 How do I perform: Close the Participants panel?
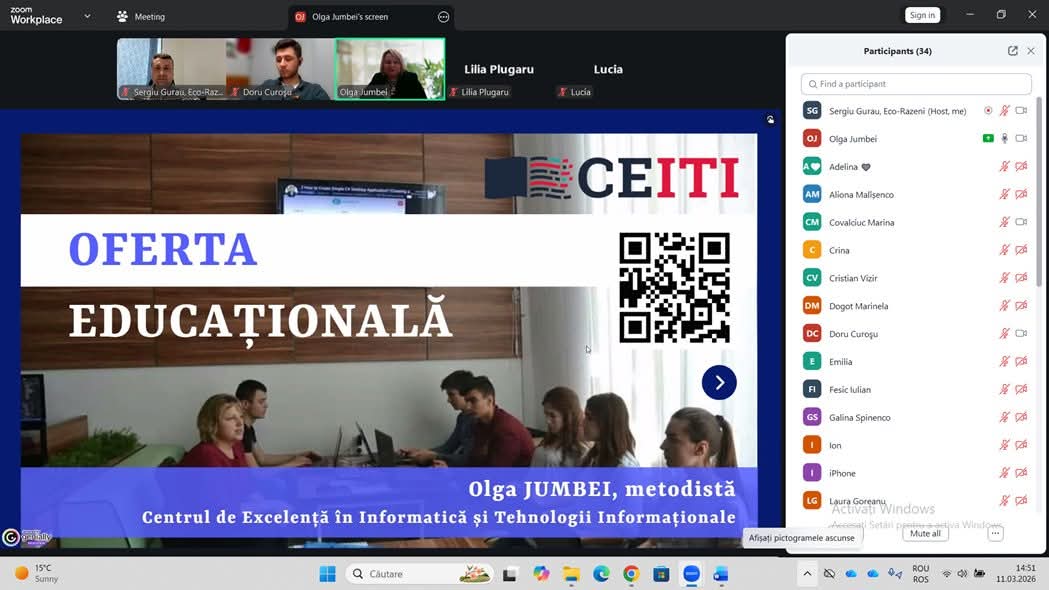1031,51
